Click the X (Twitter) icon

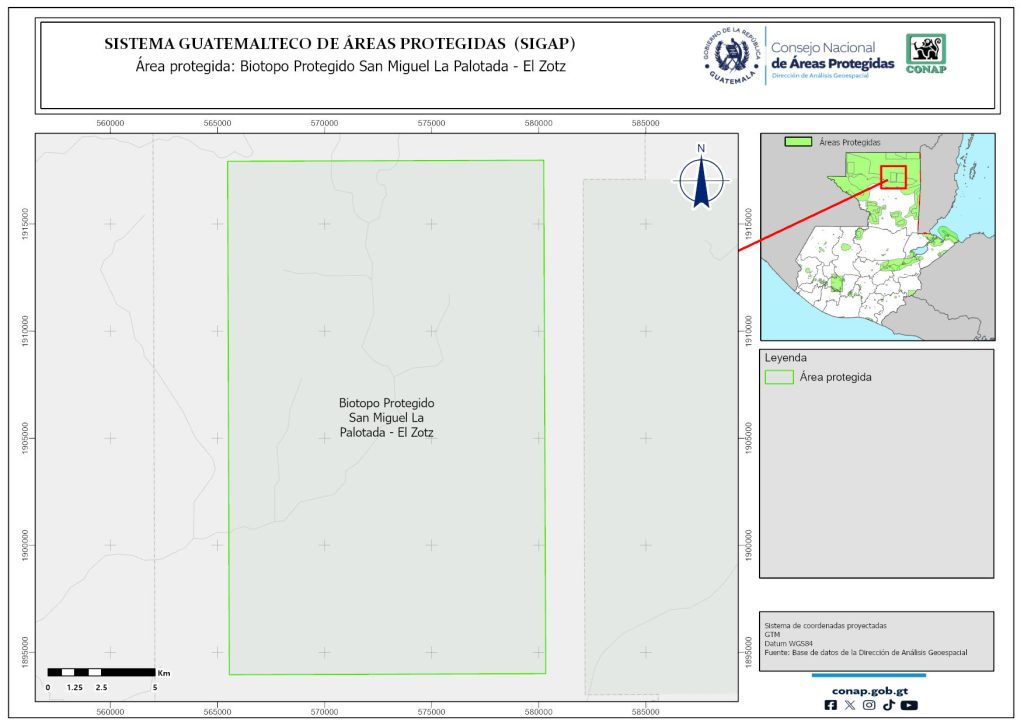click(x=850, y=705)
